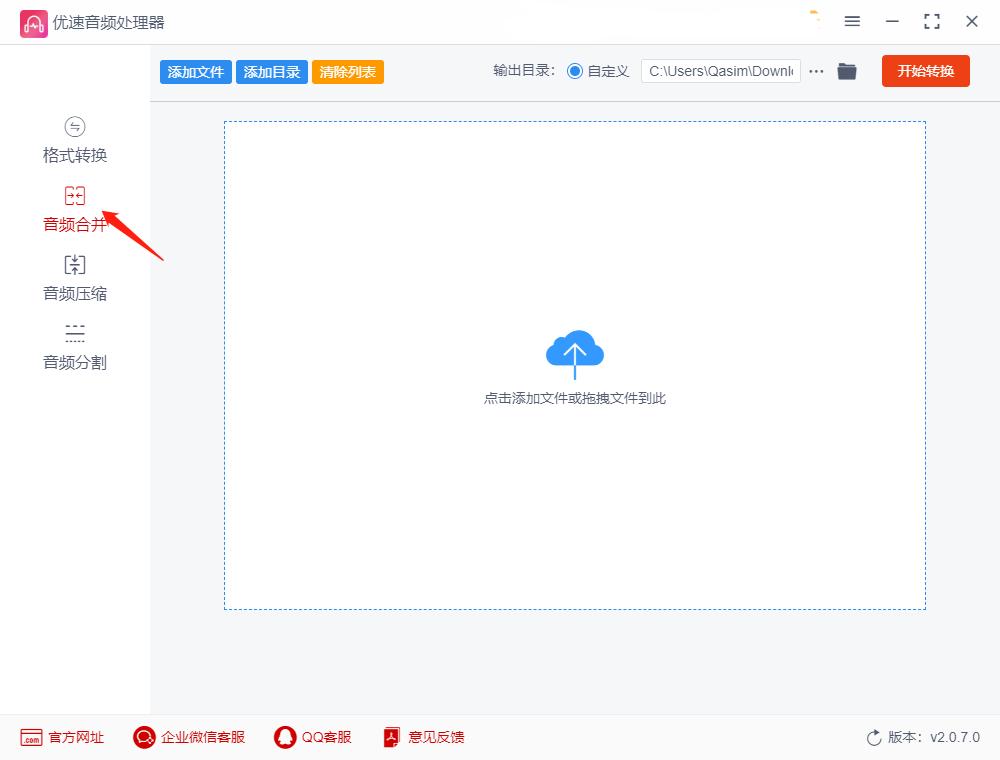Click the 添加目录 button
This screenshot has width=1000, height=760.
272,72
